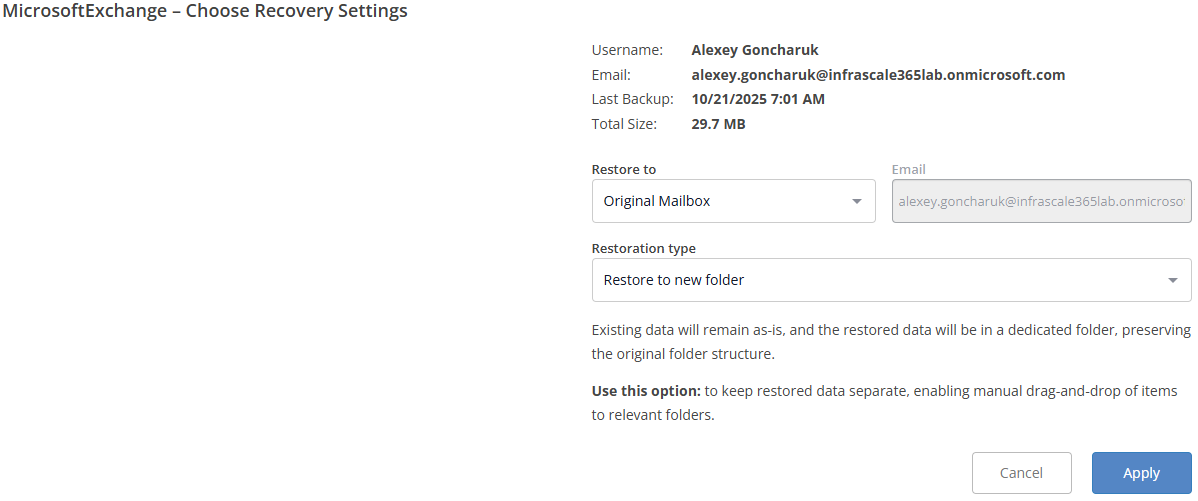The image size is (1198, 501).
Task: Click the Original Mailbox dropdown arrow
Action: [x=857, y=201]
